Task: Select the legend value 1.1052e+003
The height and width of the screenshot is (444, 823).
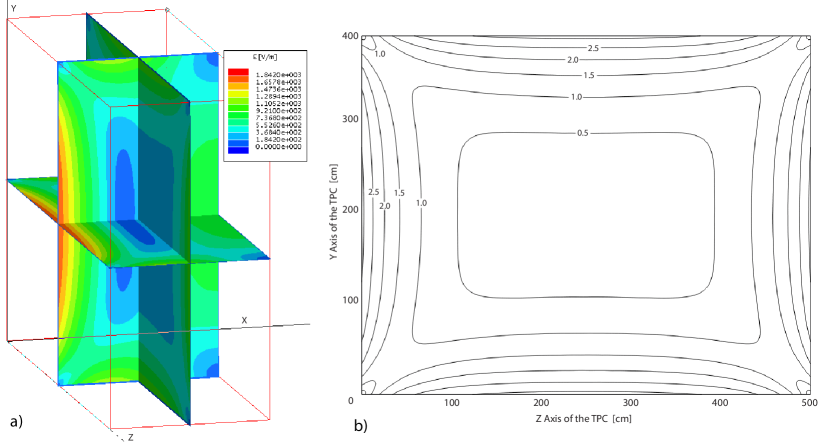Action: coord(279,103)
